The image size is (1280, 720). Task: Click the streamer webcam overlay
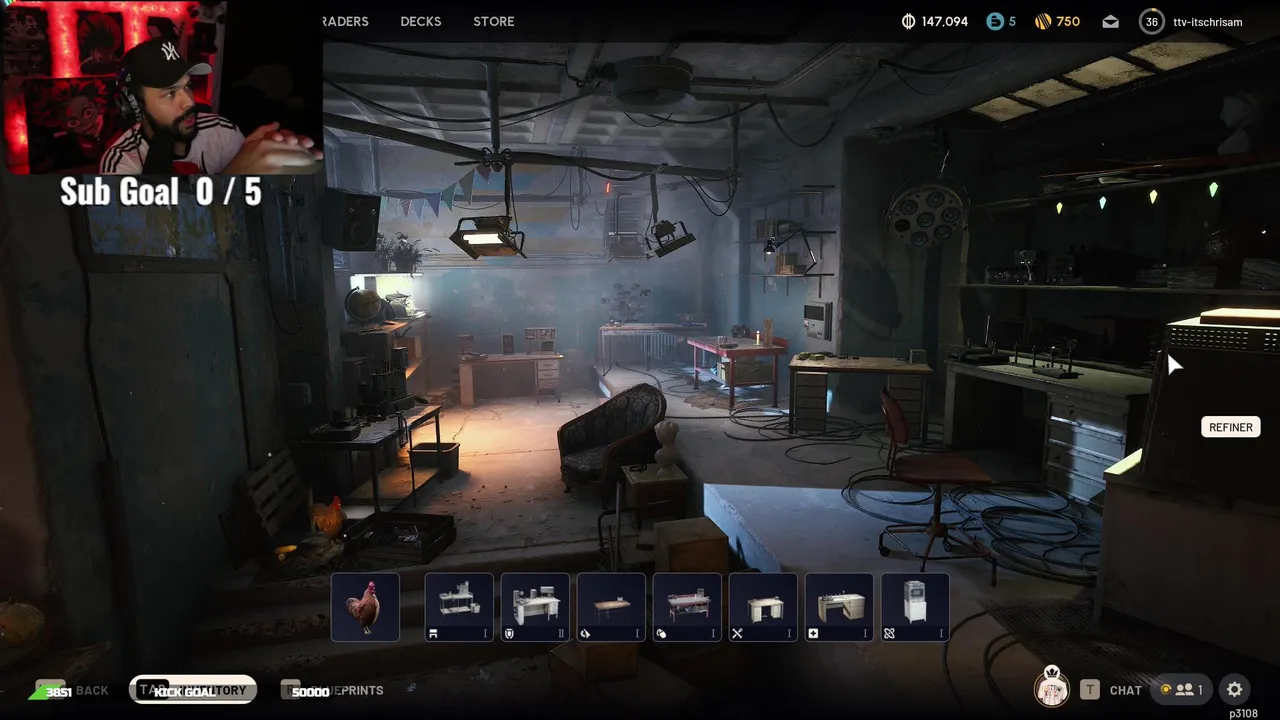pyautogui.click(x=161, y=87)
